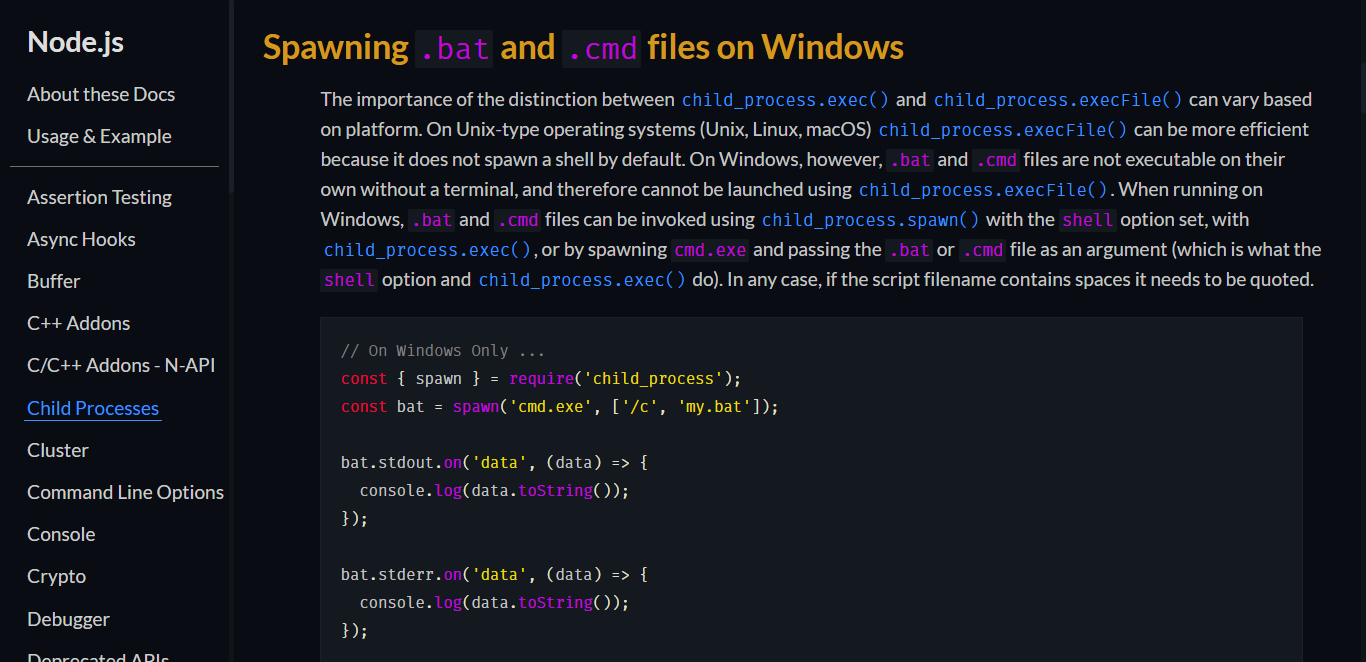1366x662 pixels.
Task: Follow the child_process.execFile() reference link
Action: pyautogui.click(x=1058, y=99)
